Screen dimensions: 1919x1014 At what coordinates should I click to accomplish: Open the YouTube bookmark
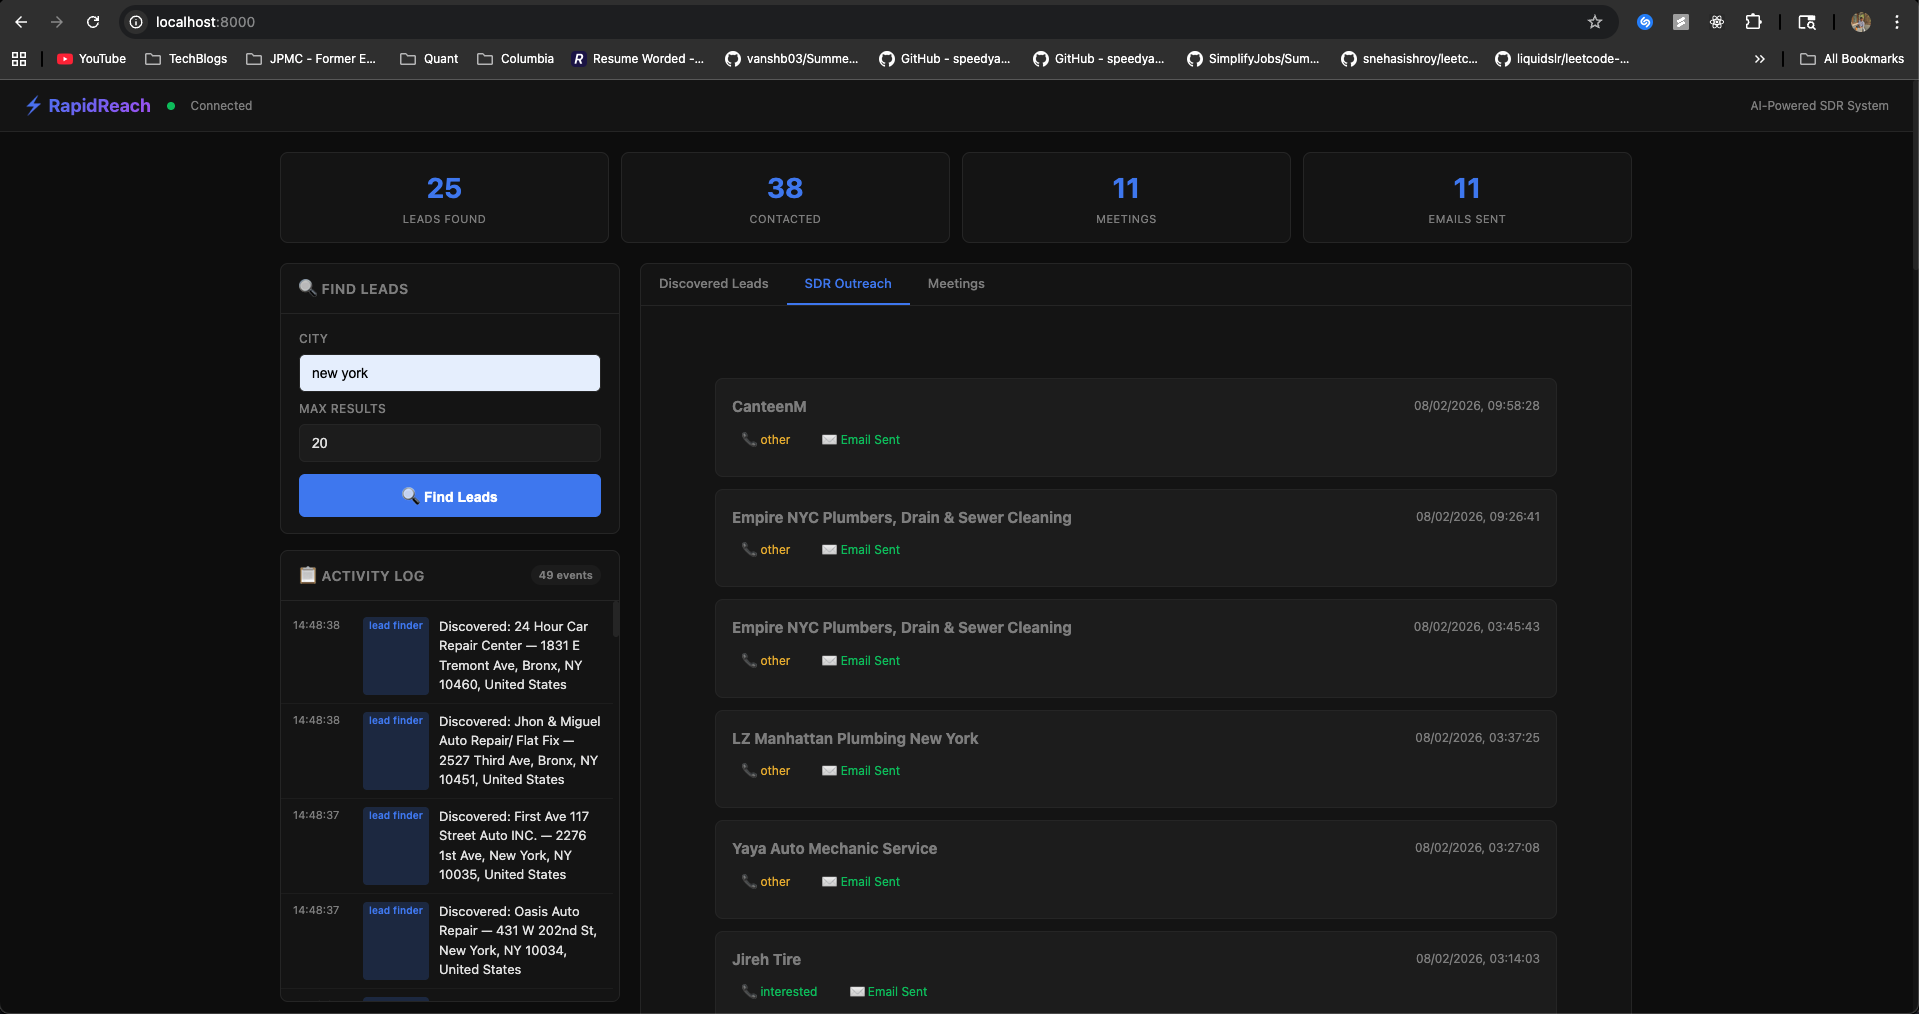click(x=92, y=59)
